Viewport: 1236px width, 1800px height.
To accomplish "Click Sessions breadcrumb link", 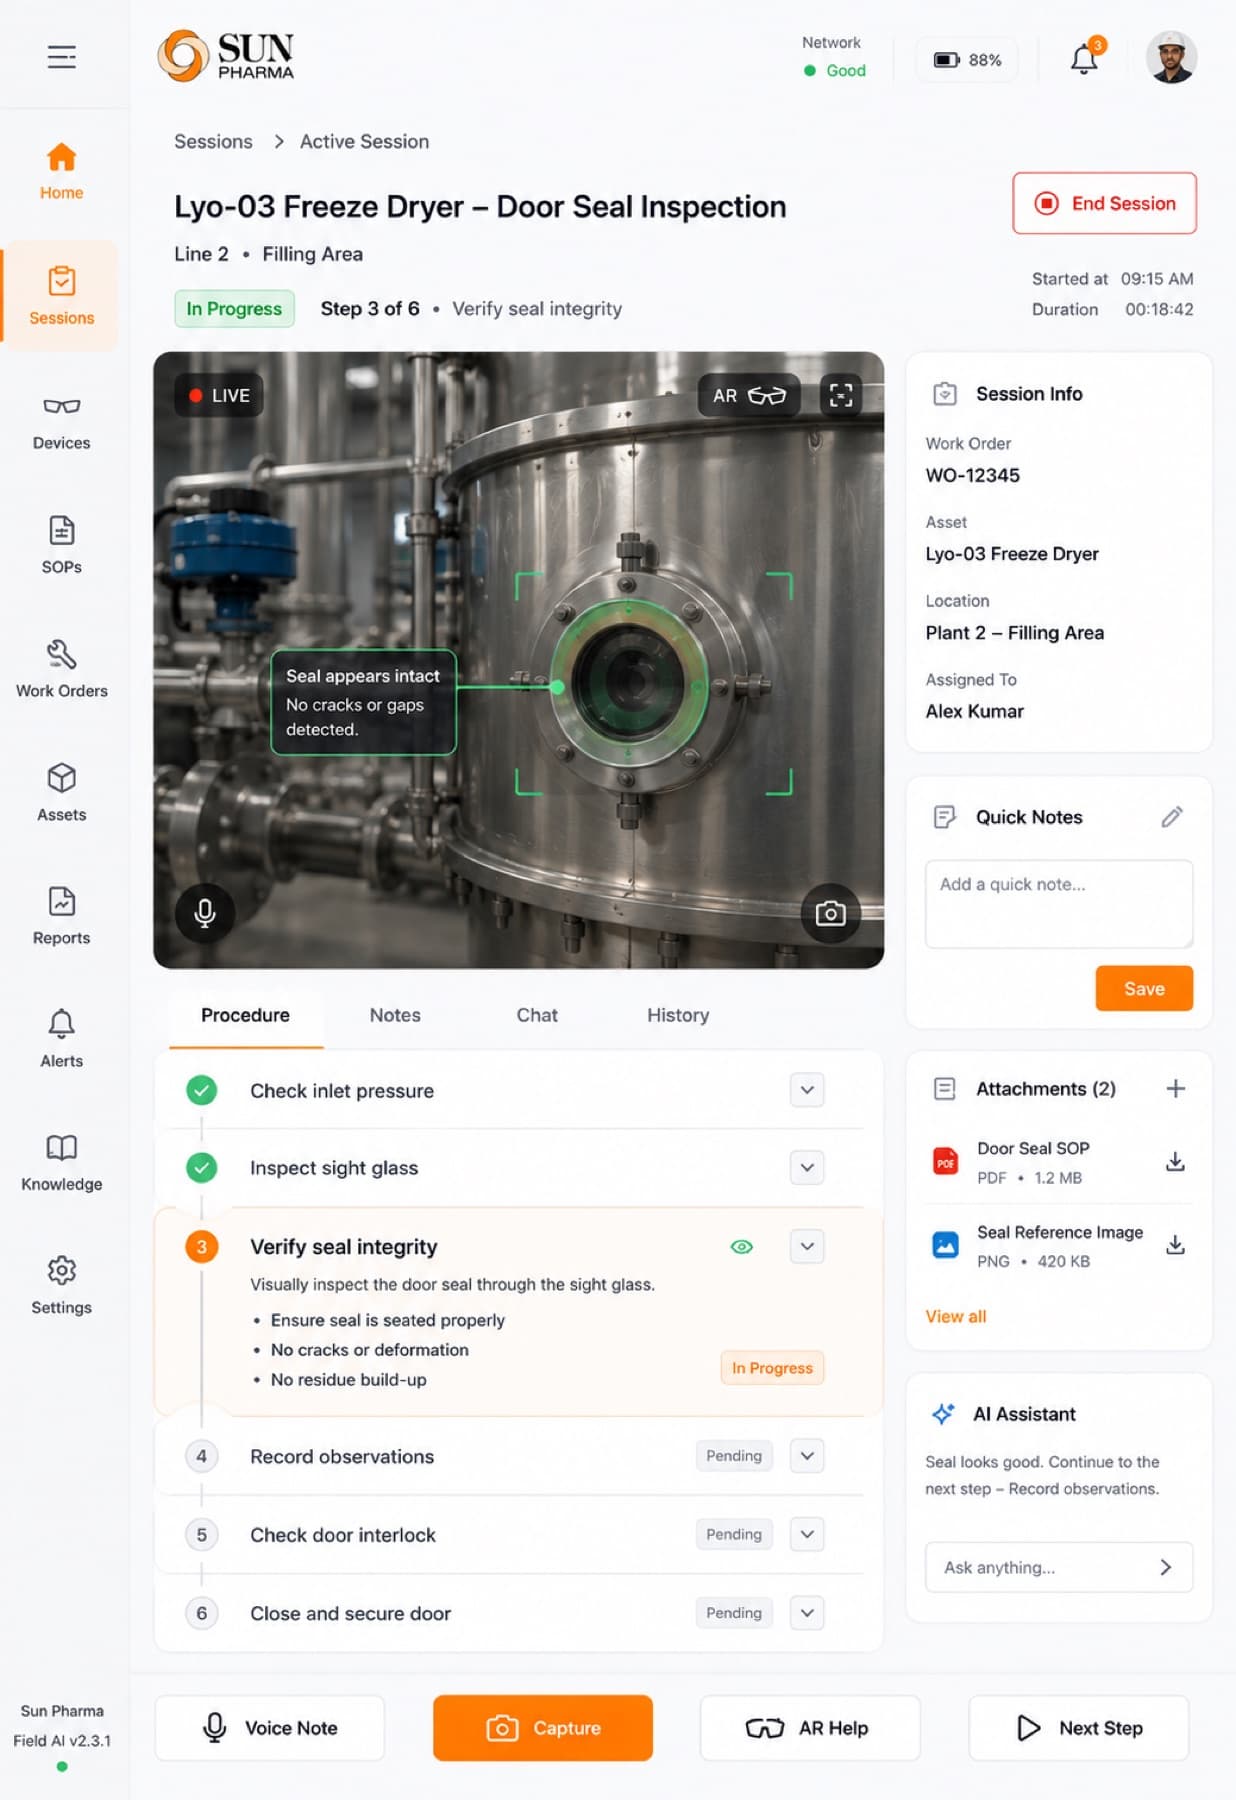I will (213, 142).
